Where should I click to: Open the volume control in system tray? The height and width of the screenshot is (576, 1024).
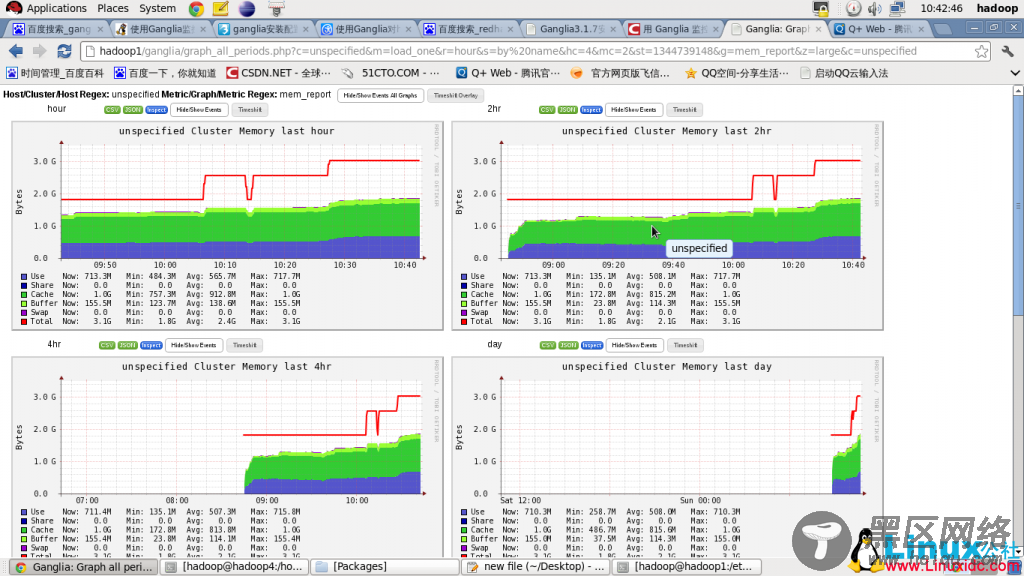874,8
